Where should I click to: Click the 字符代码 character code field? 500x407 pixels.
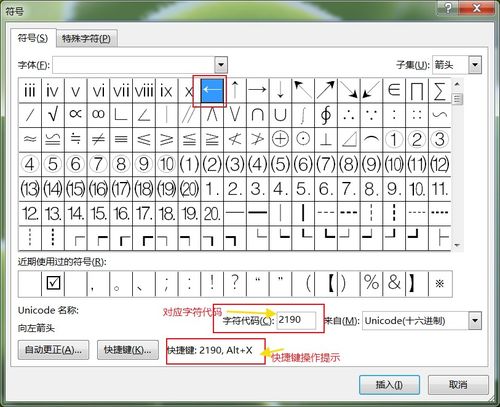[x=296, y=320]
